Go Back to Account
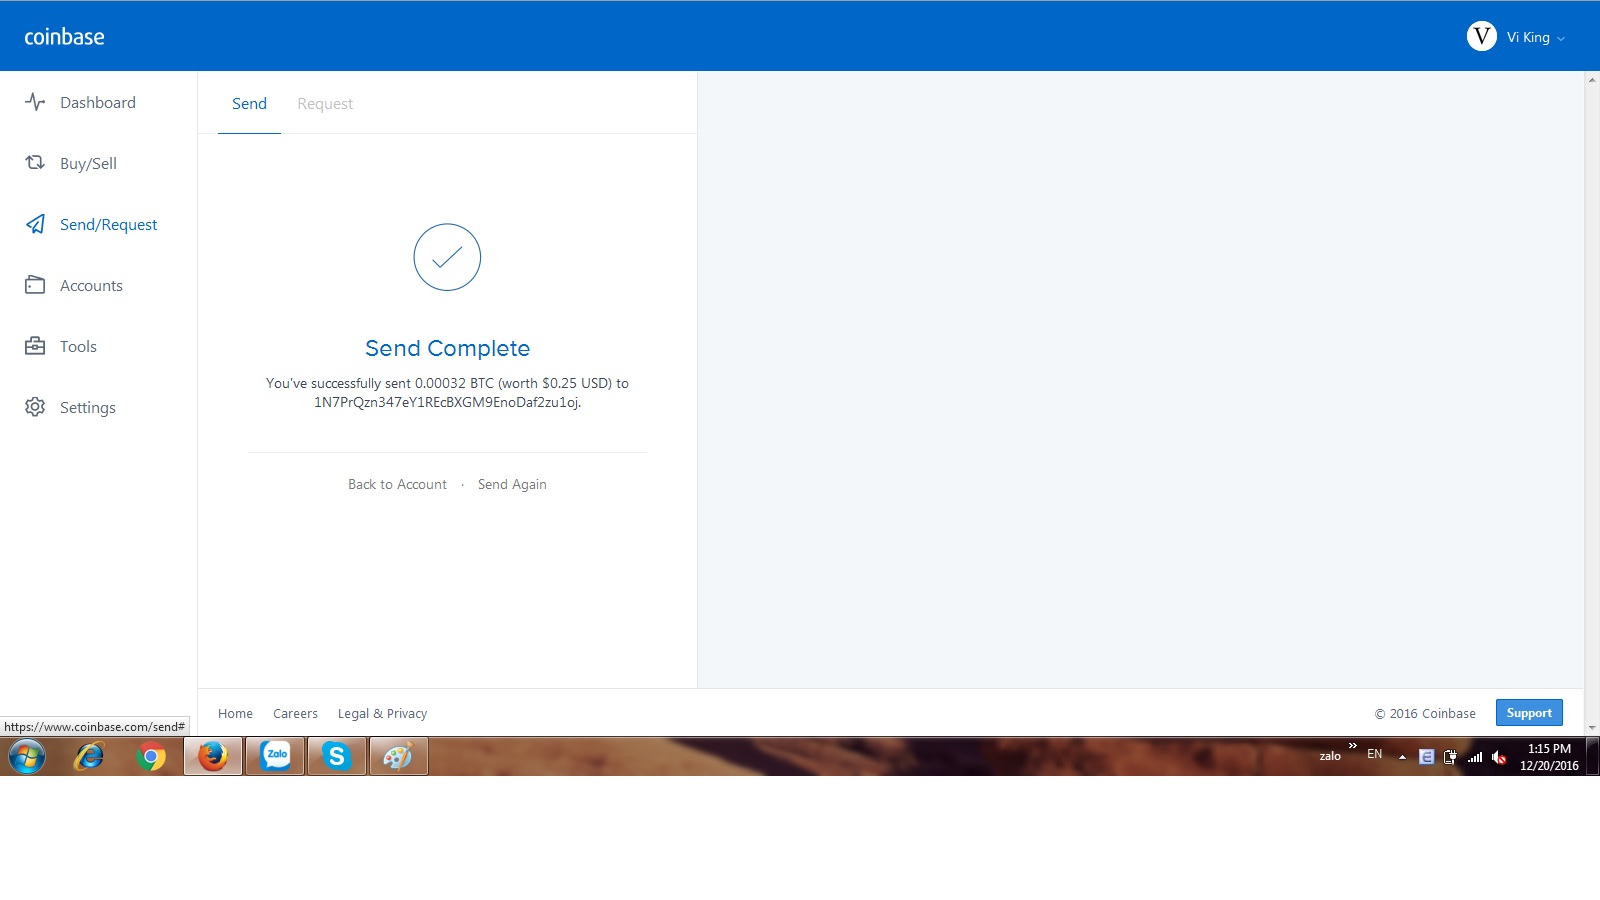This screenshot has width=1600, height=900. coord(397,484)
